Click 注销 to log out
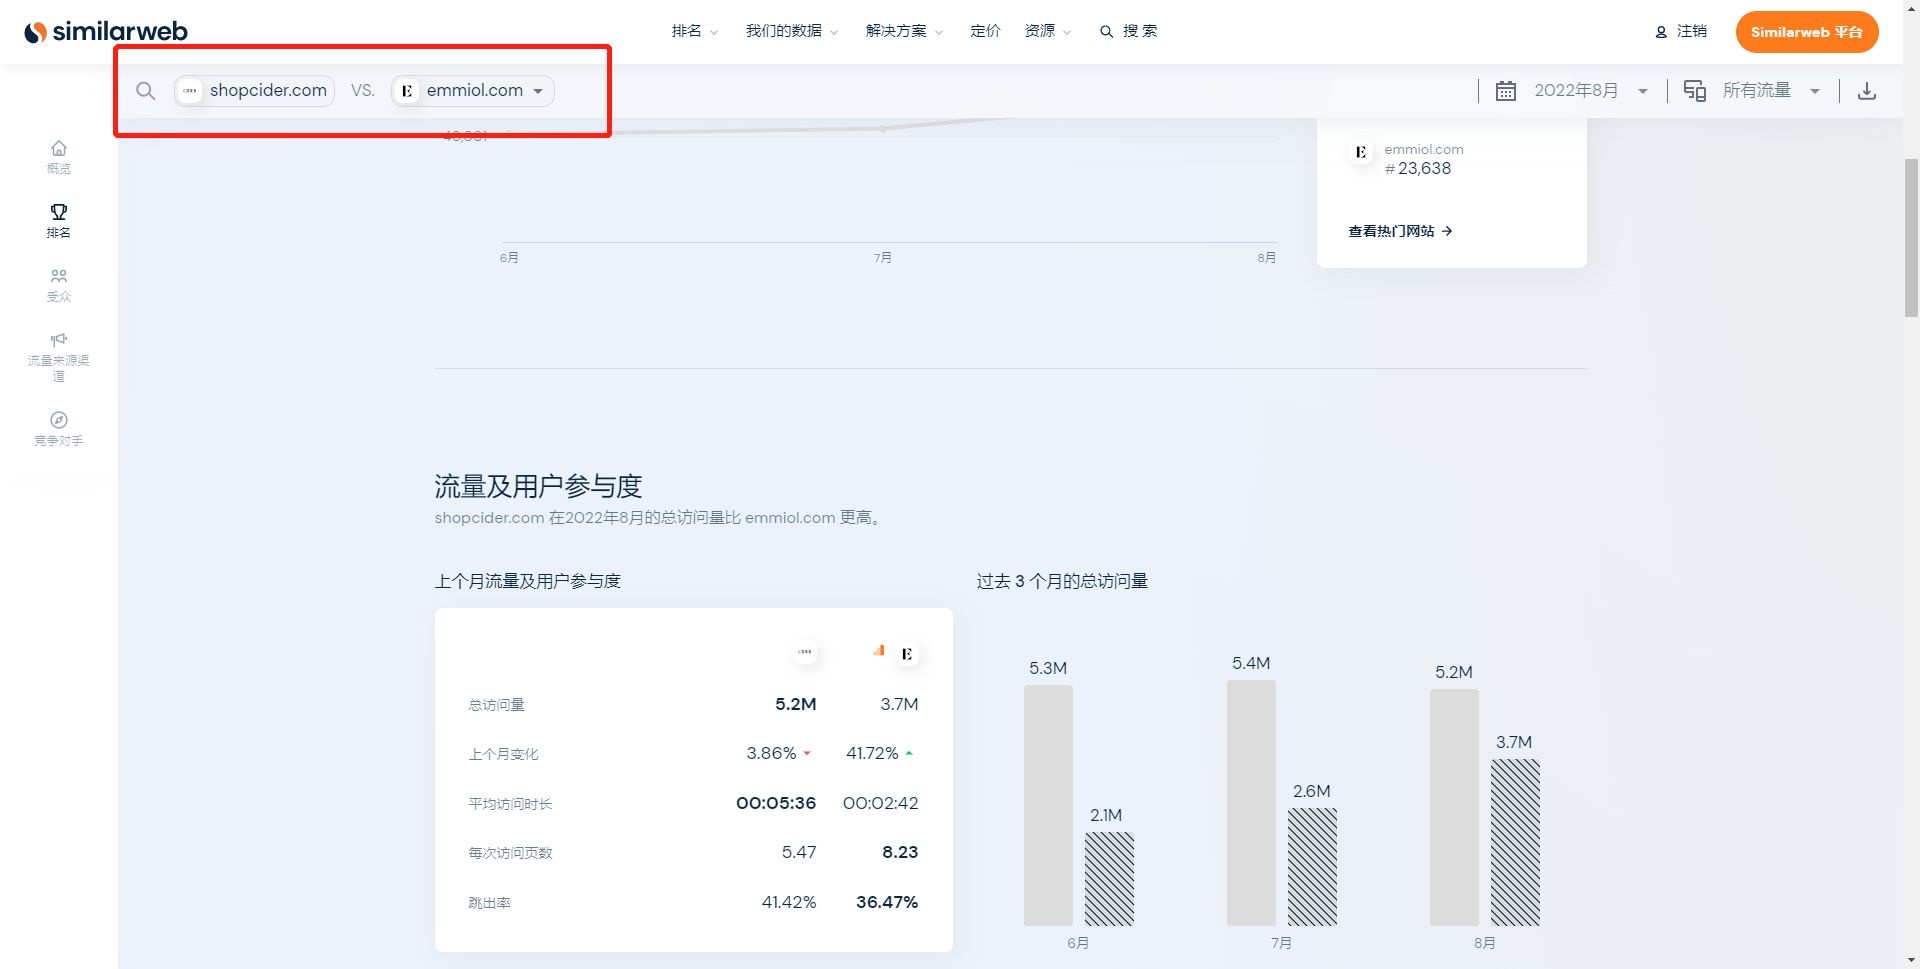Viewport: 1920px width, 969px height. click(x=1692, y=32)
